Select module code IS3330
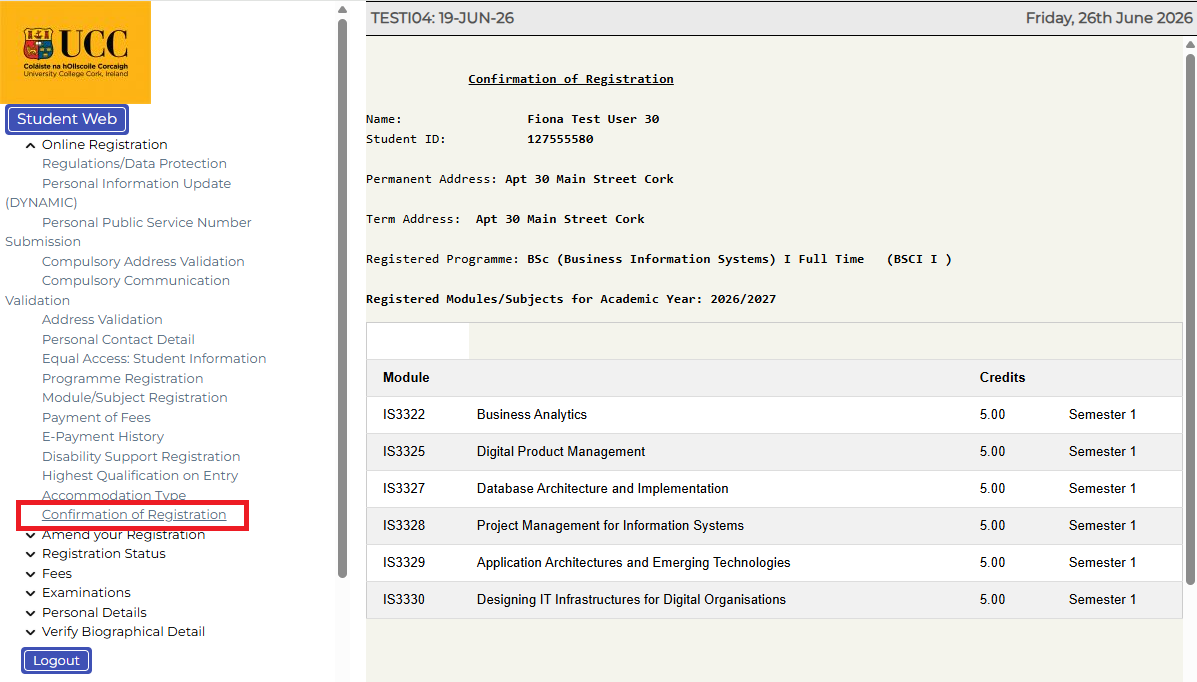Image resolution: width=1197 pixels, height=682 pixels. point(404,600)
